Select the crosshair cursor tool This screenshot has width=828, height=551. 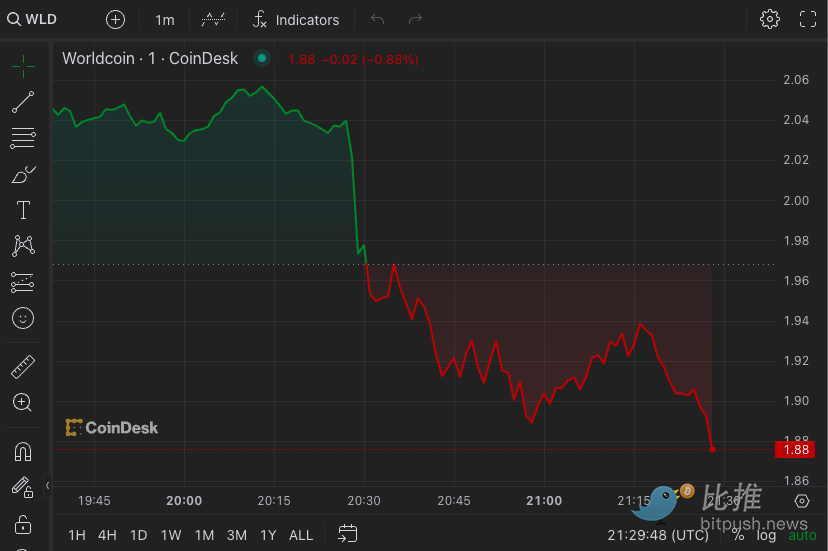click(x=23, y=67)
